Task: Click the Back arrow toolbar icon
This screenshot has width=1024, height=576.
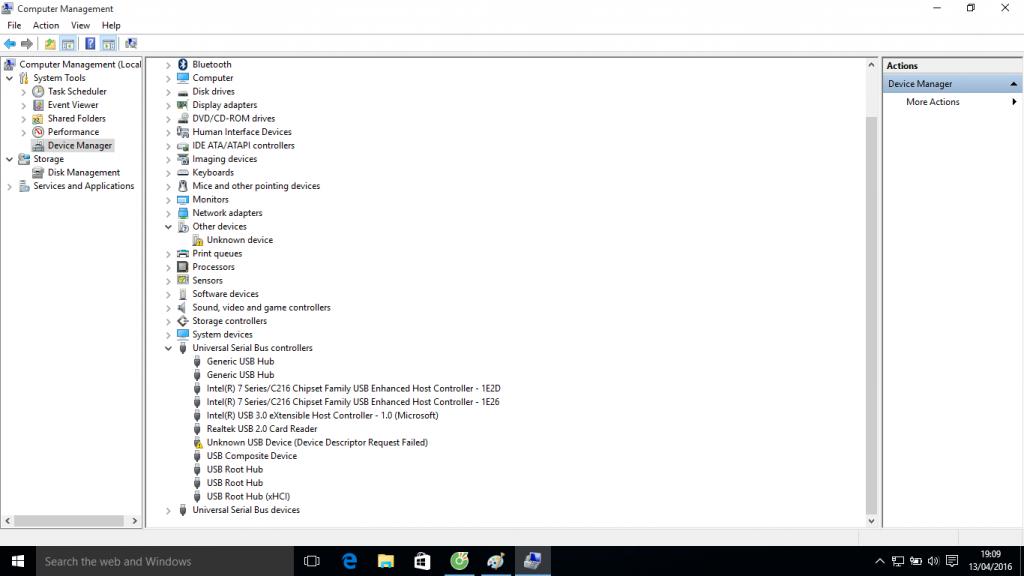Action: pyautogui.click(x=10, y=44)
